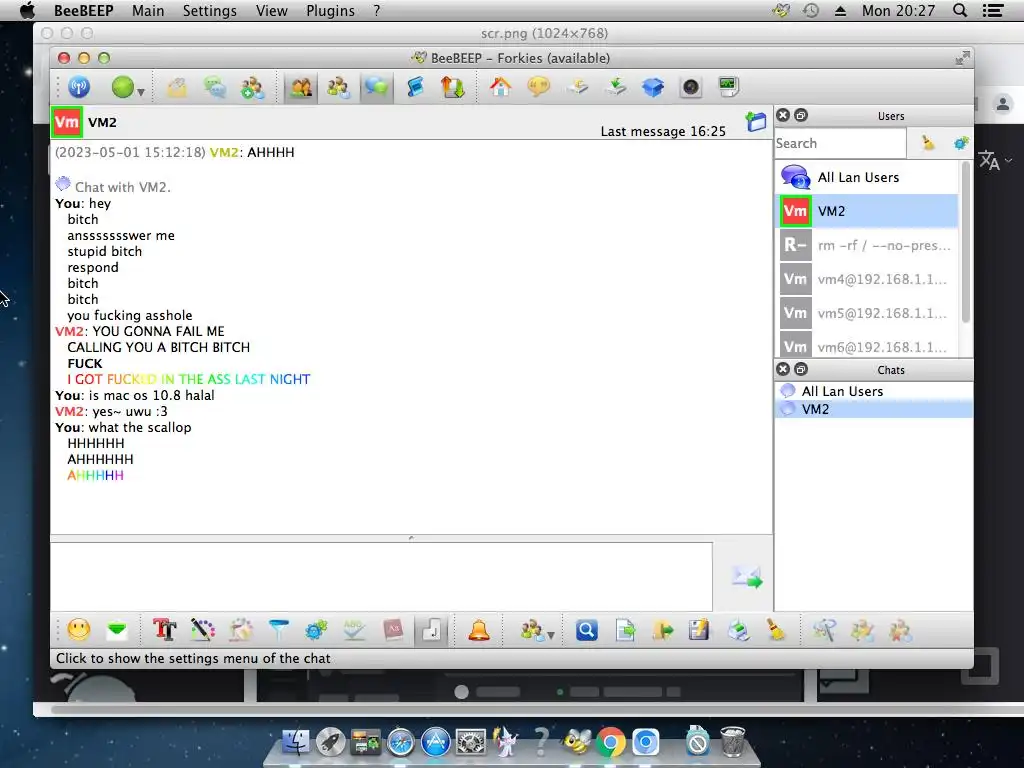This screenshot has width=1024, height=768.
Task: Open Google Chrome from the Dock
Action: (x=610, y=743)
